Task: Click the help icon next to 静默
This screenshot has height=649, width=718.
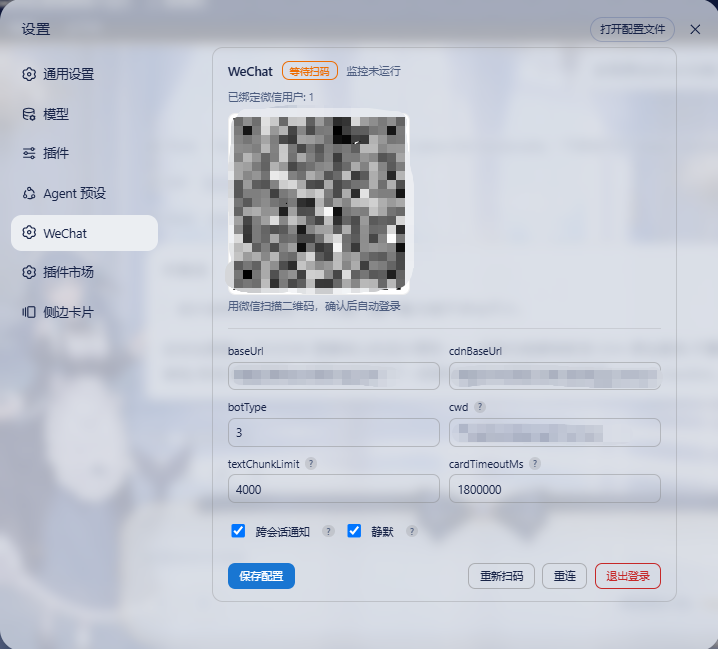Action: (412, 531)
